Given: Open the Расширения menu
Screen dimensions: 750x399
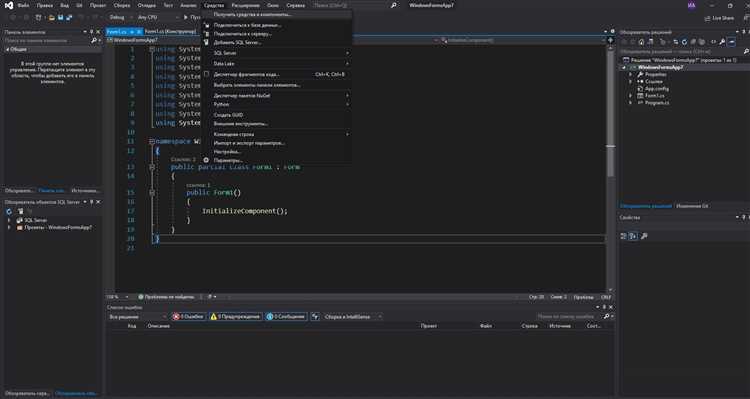Looking at the screenshot, I should coord(245,5).
